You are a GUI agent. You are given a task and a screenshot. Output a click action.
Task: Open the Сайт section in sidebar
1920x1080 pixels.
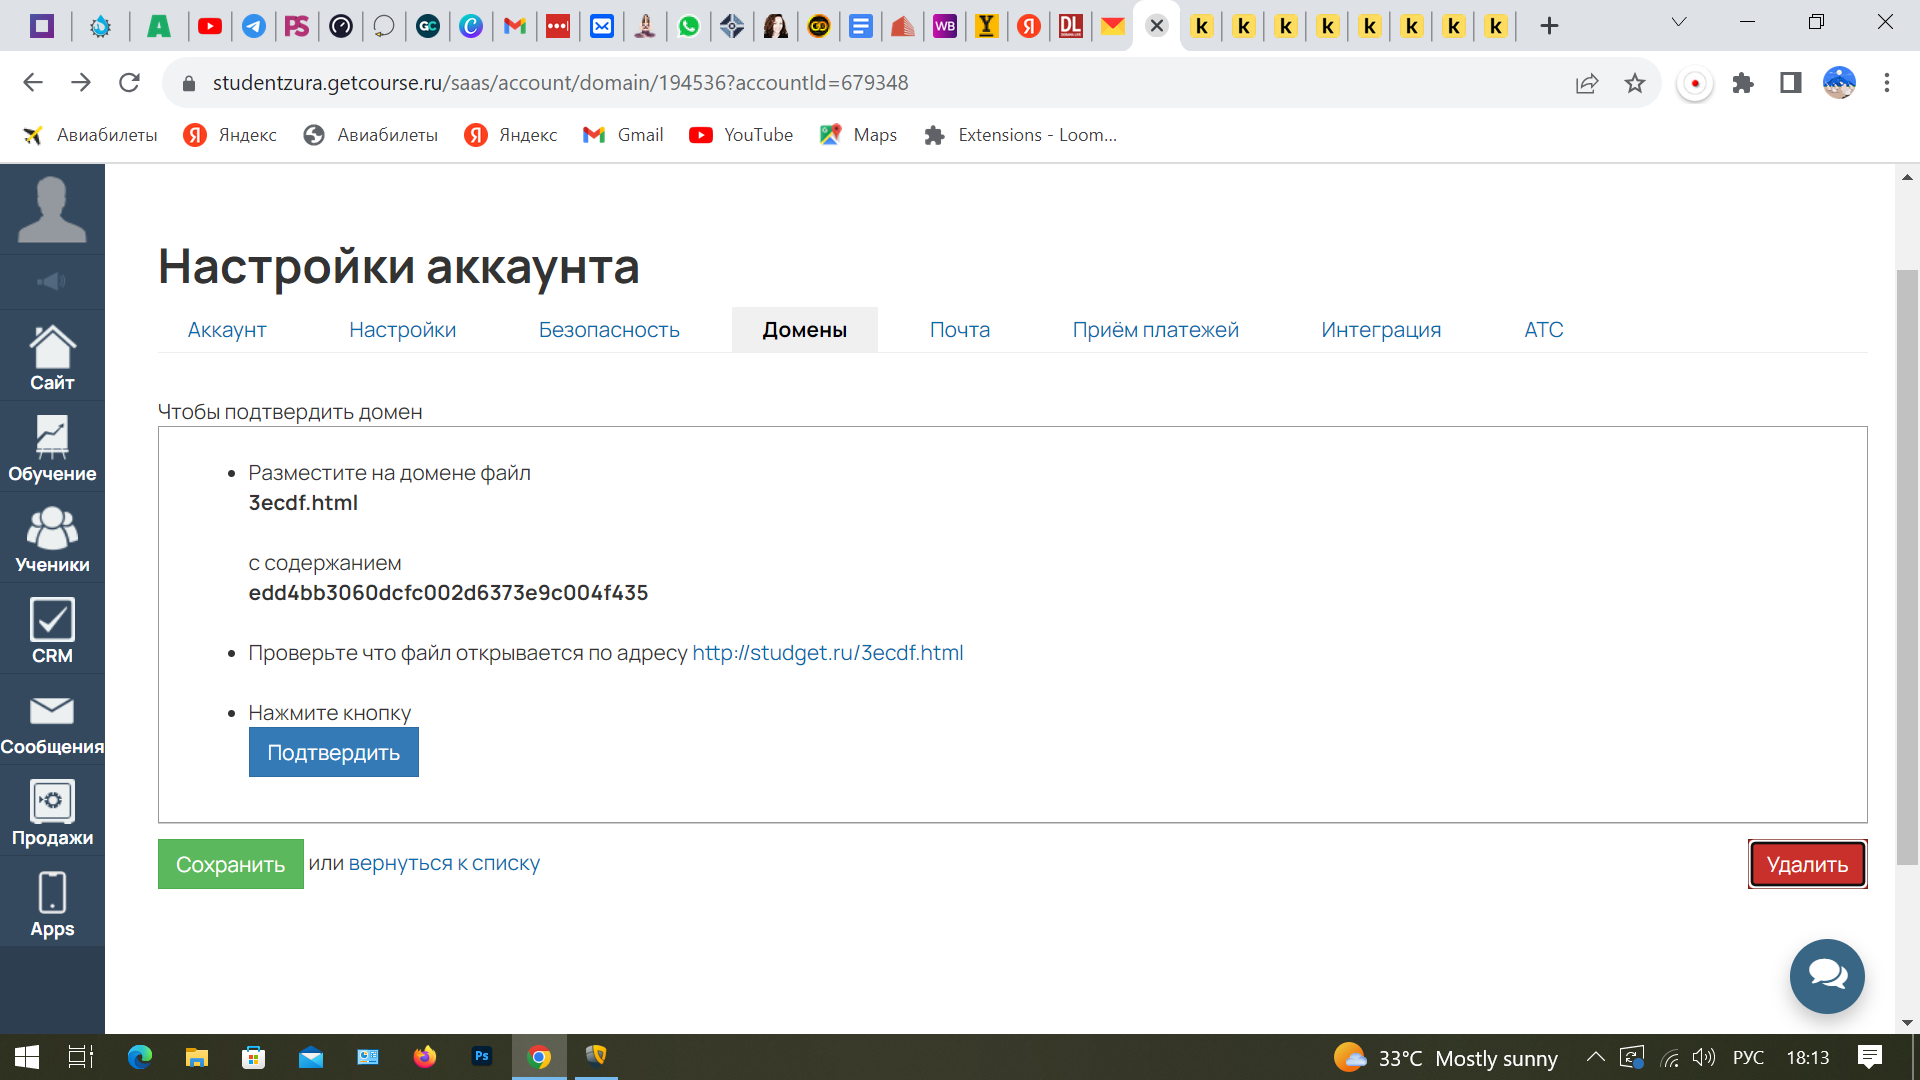pyautogui.click(x=52, y=357)
